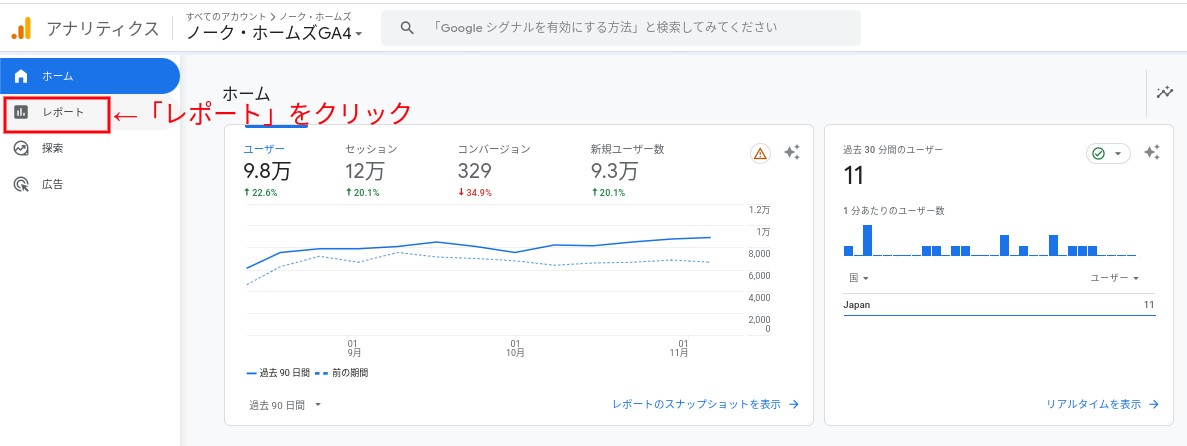1187x446 pixels.
Task: Click the Explore (探索) icon
Action: pyautogui.click(x=21, y=148)
